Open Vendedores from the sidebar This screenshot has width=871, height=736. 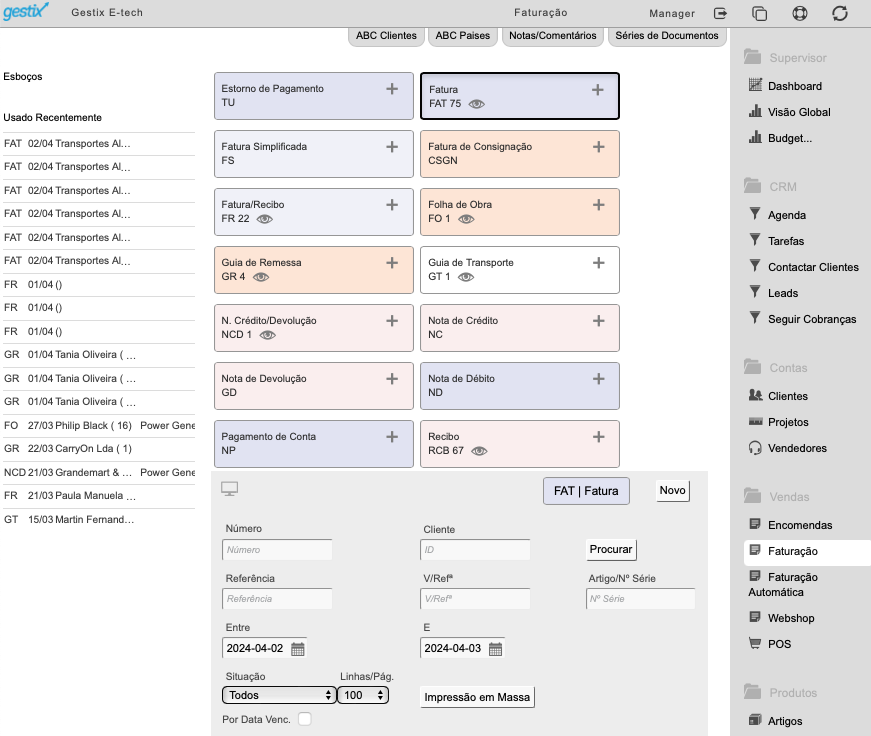tap(797, 448)
